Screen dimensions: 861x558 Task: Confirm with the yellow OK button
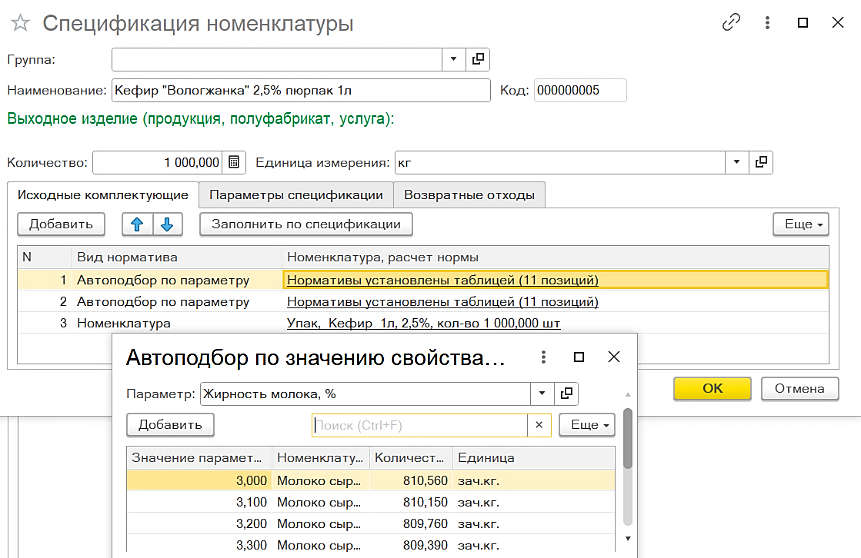coord(712,388)
